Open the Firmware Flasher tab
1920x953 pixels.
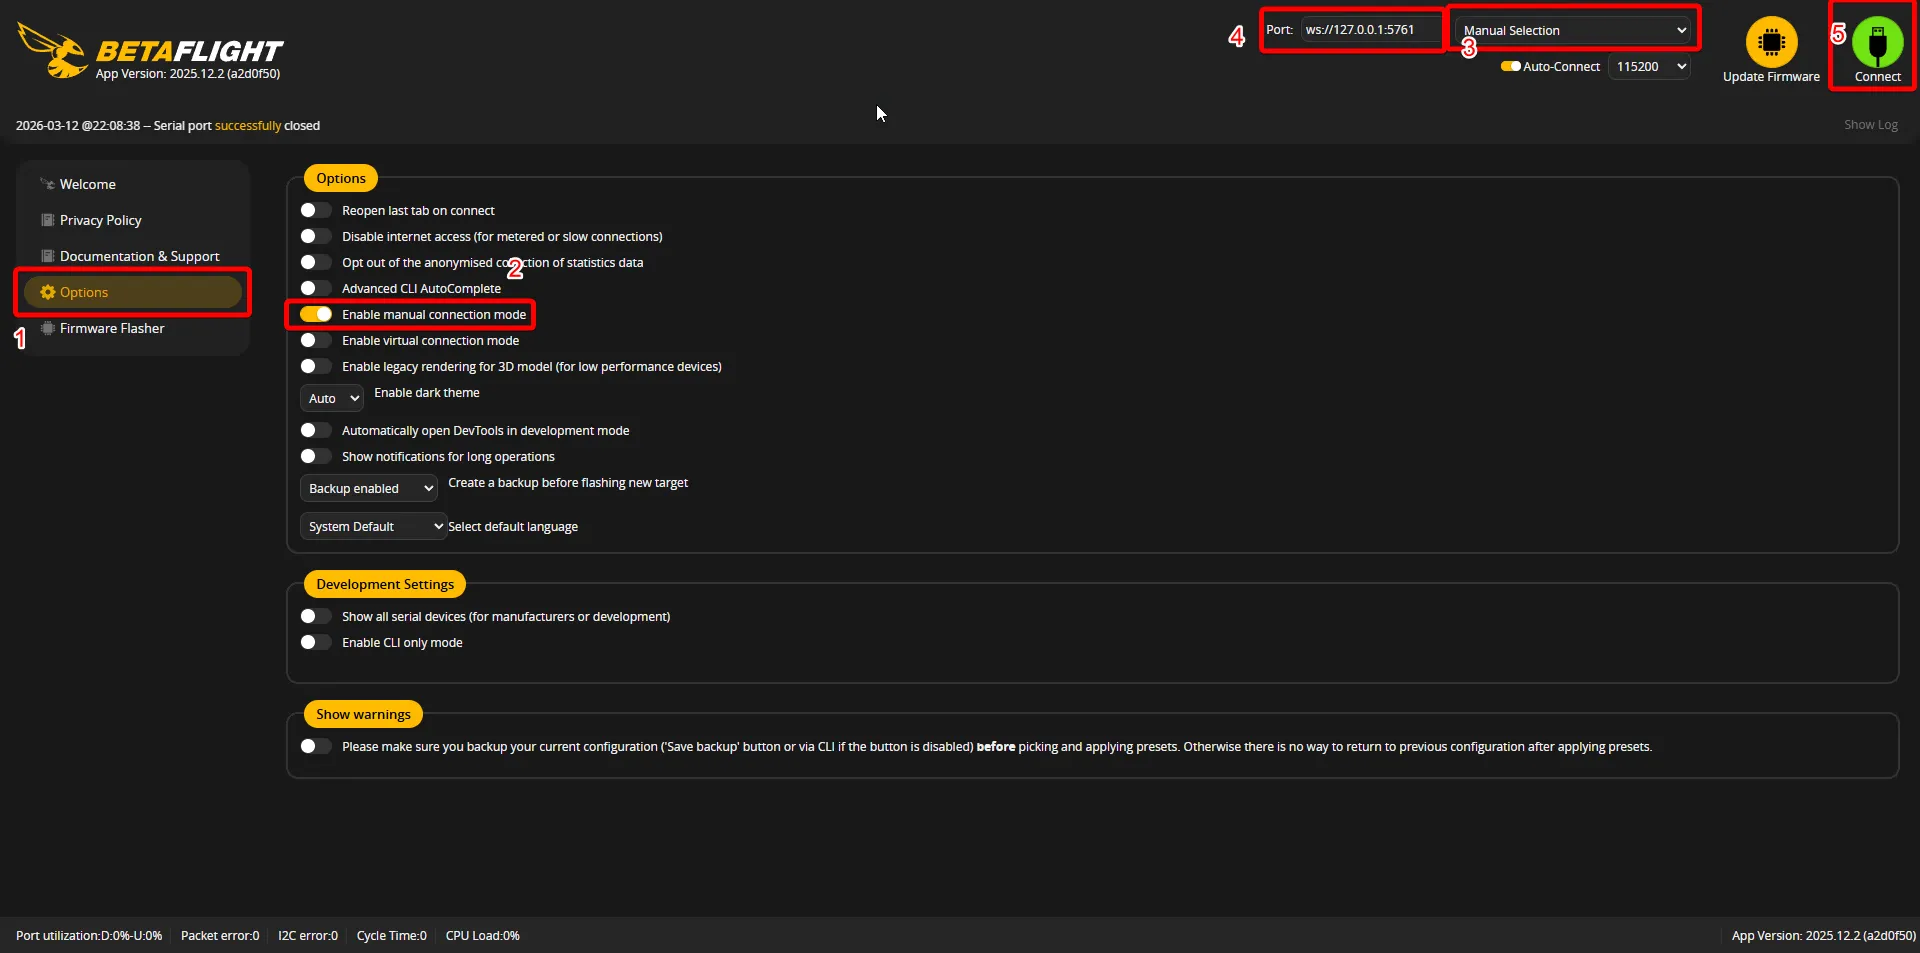[x=112, y=328]
